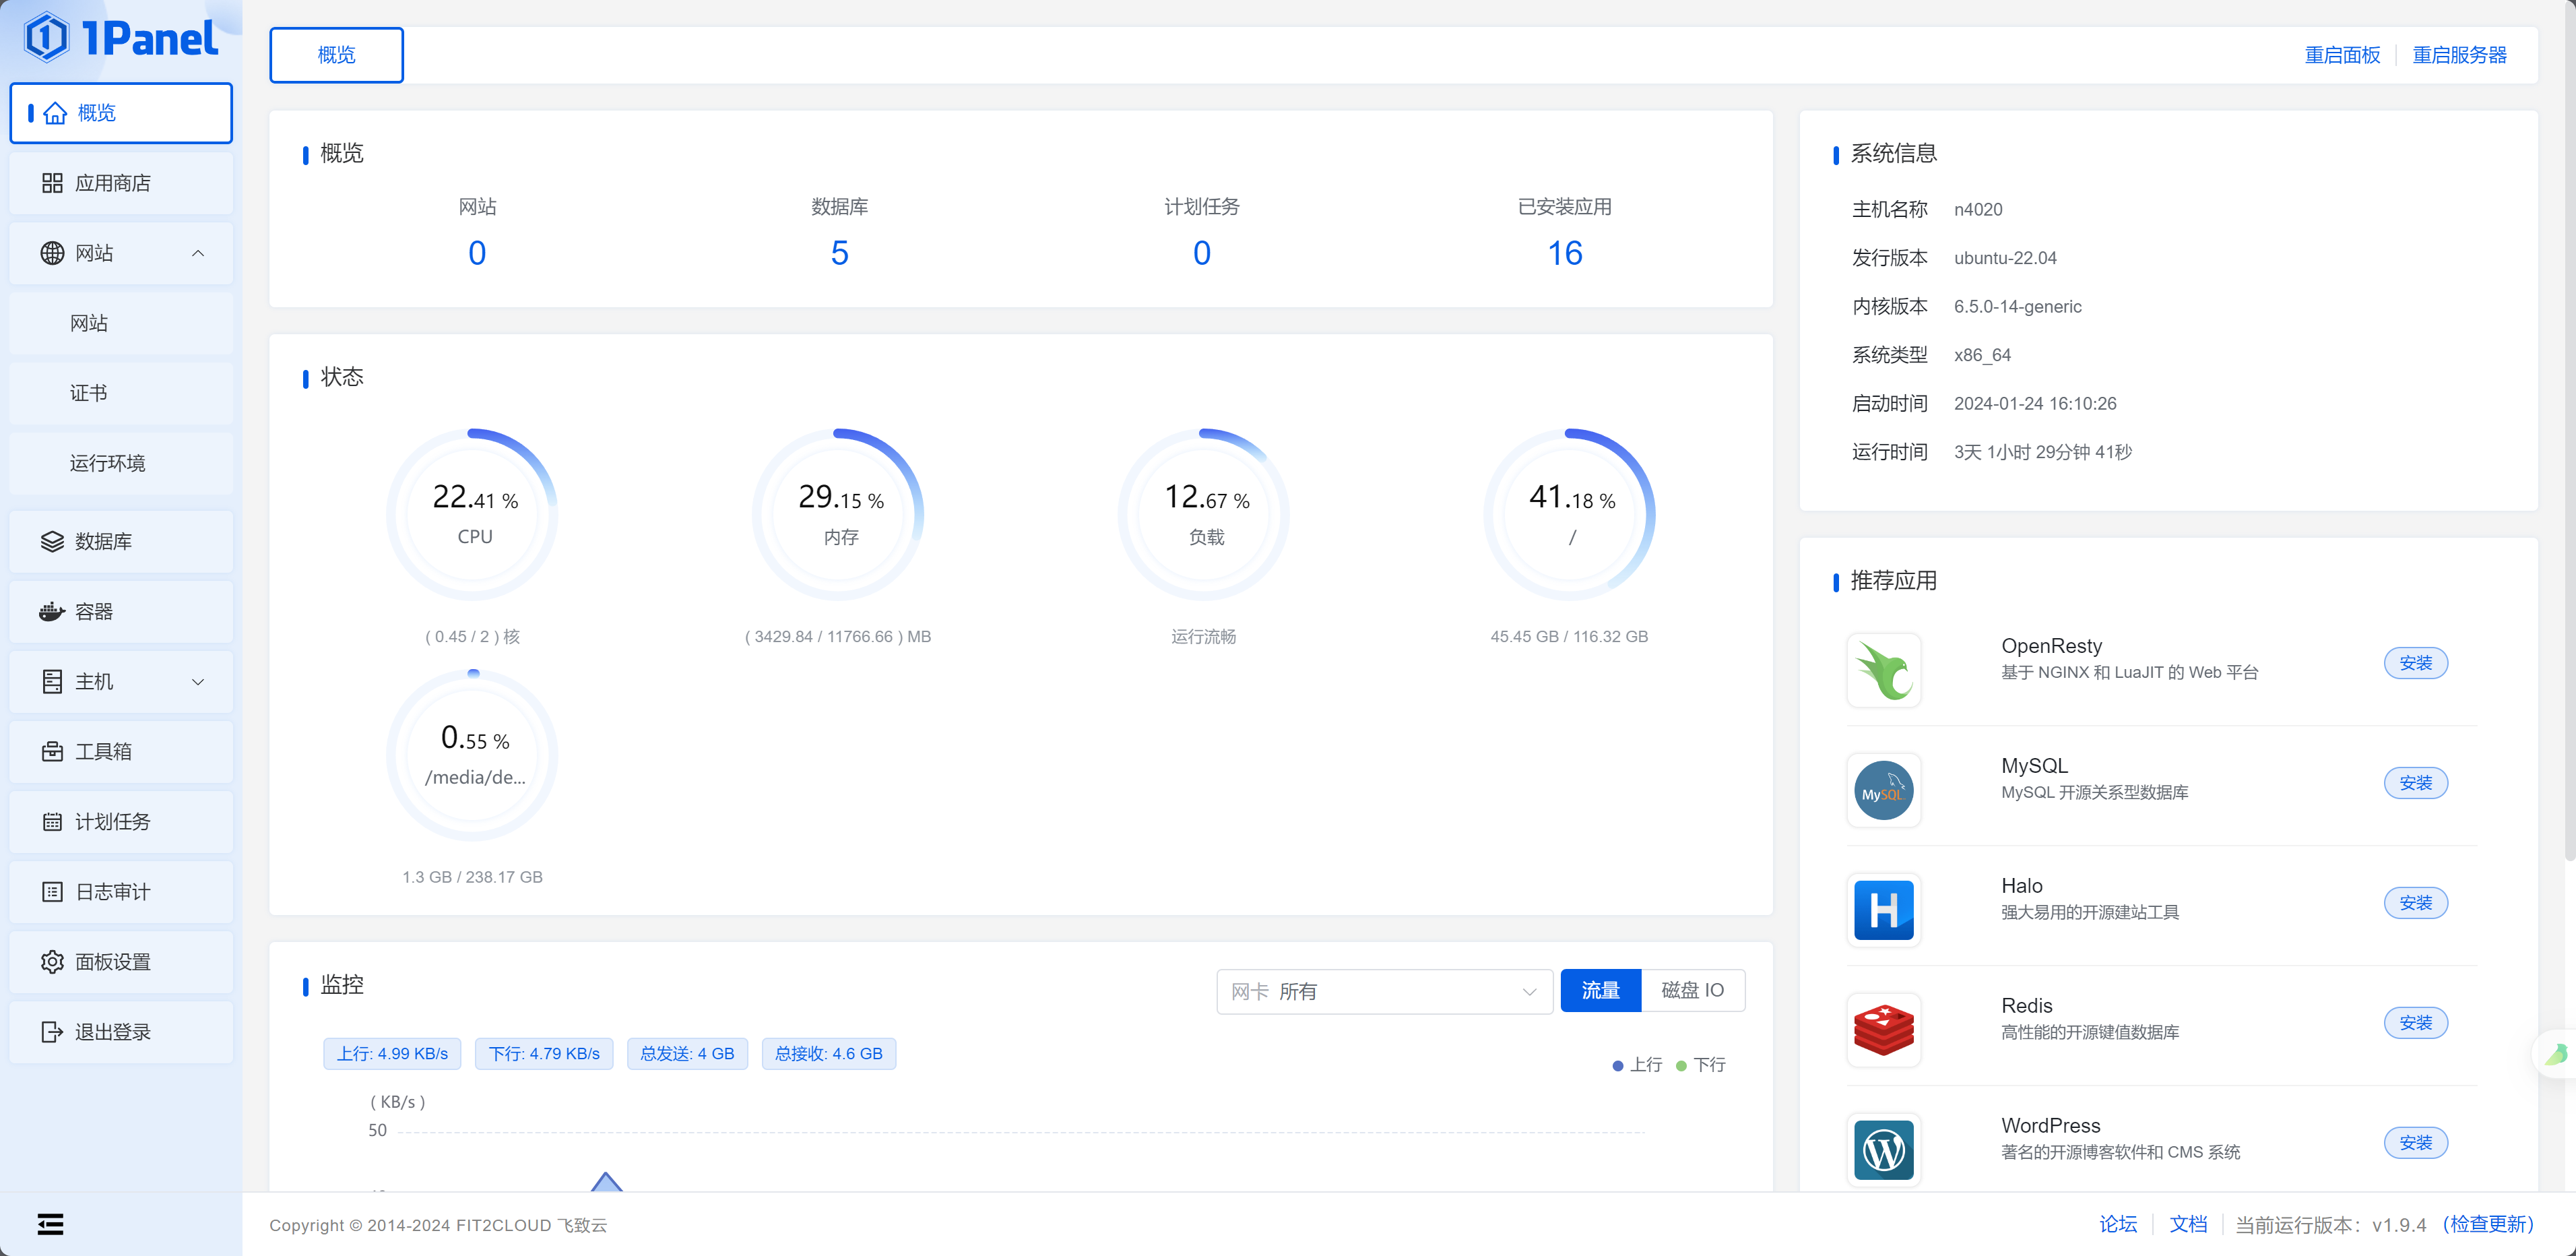Screen dimensions: 2576x1256
Task: Open the Cron jobs (计划任务) calendar icon
Action: pos(52,821)
